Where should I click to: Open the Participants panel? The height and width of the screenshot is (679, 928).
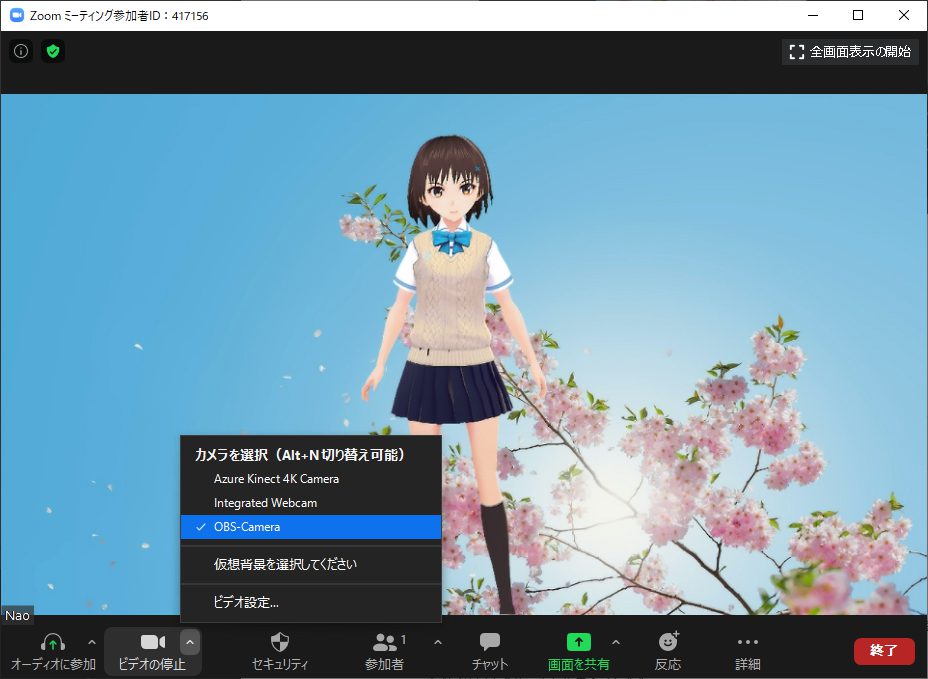tap(385, 651)
